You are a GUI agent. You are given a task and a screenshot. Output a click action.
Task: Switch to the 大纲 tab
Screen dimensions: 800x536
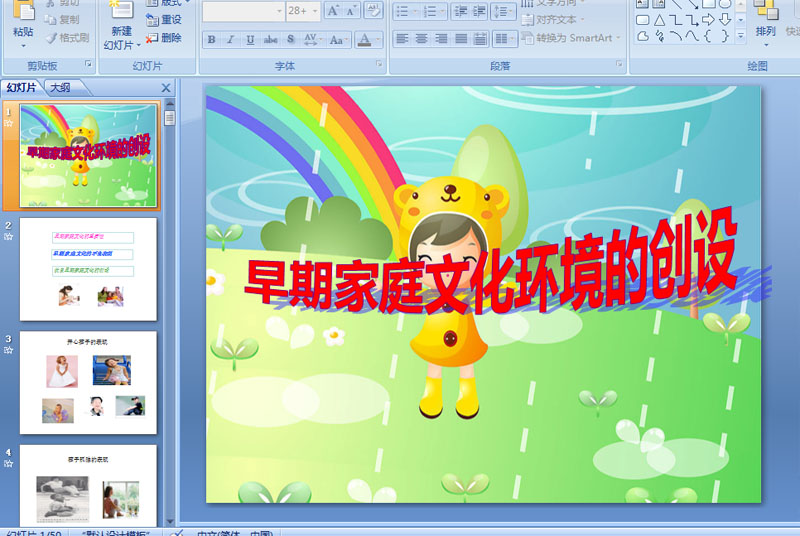pos(61,88)
